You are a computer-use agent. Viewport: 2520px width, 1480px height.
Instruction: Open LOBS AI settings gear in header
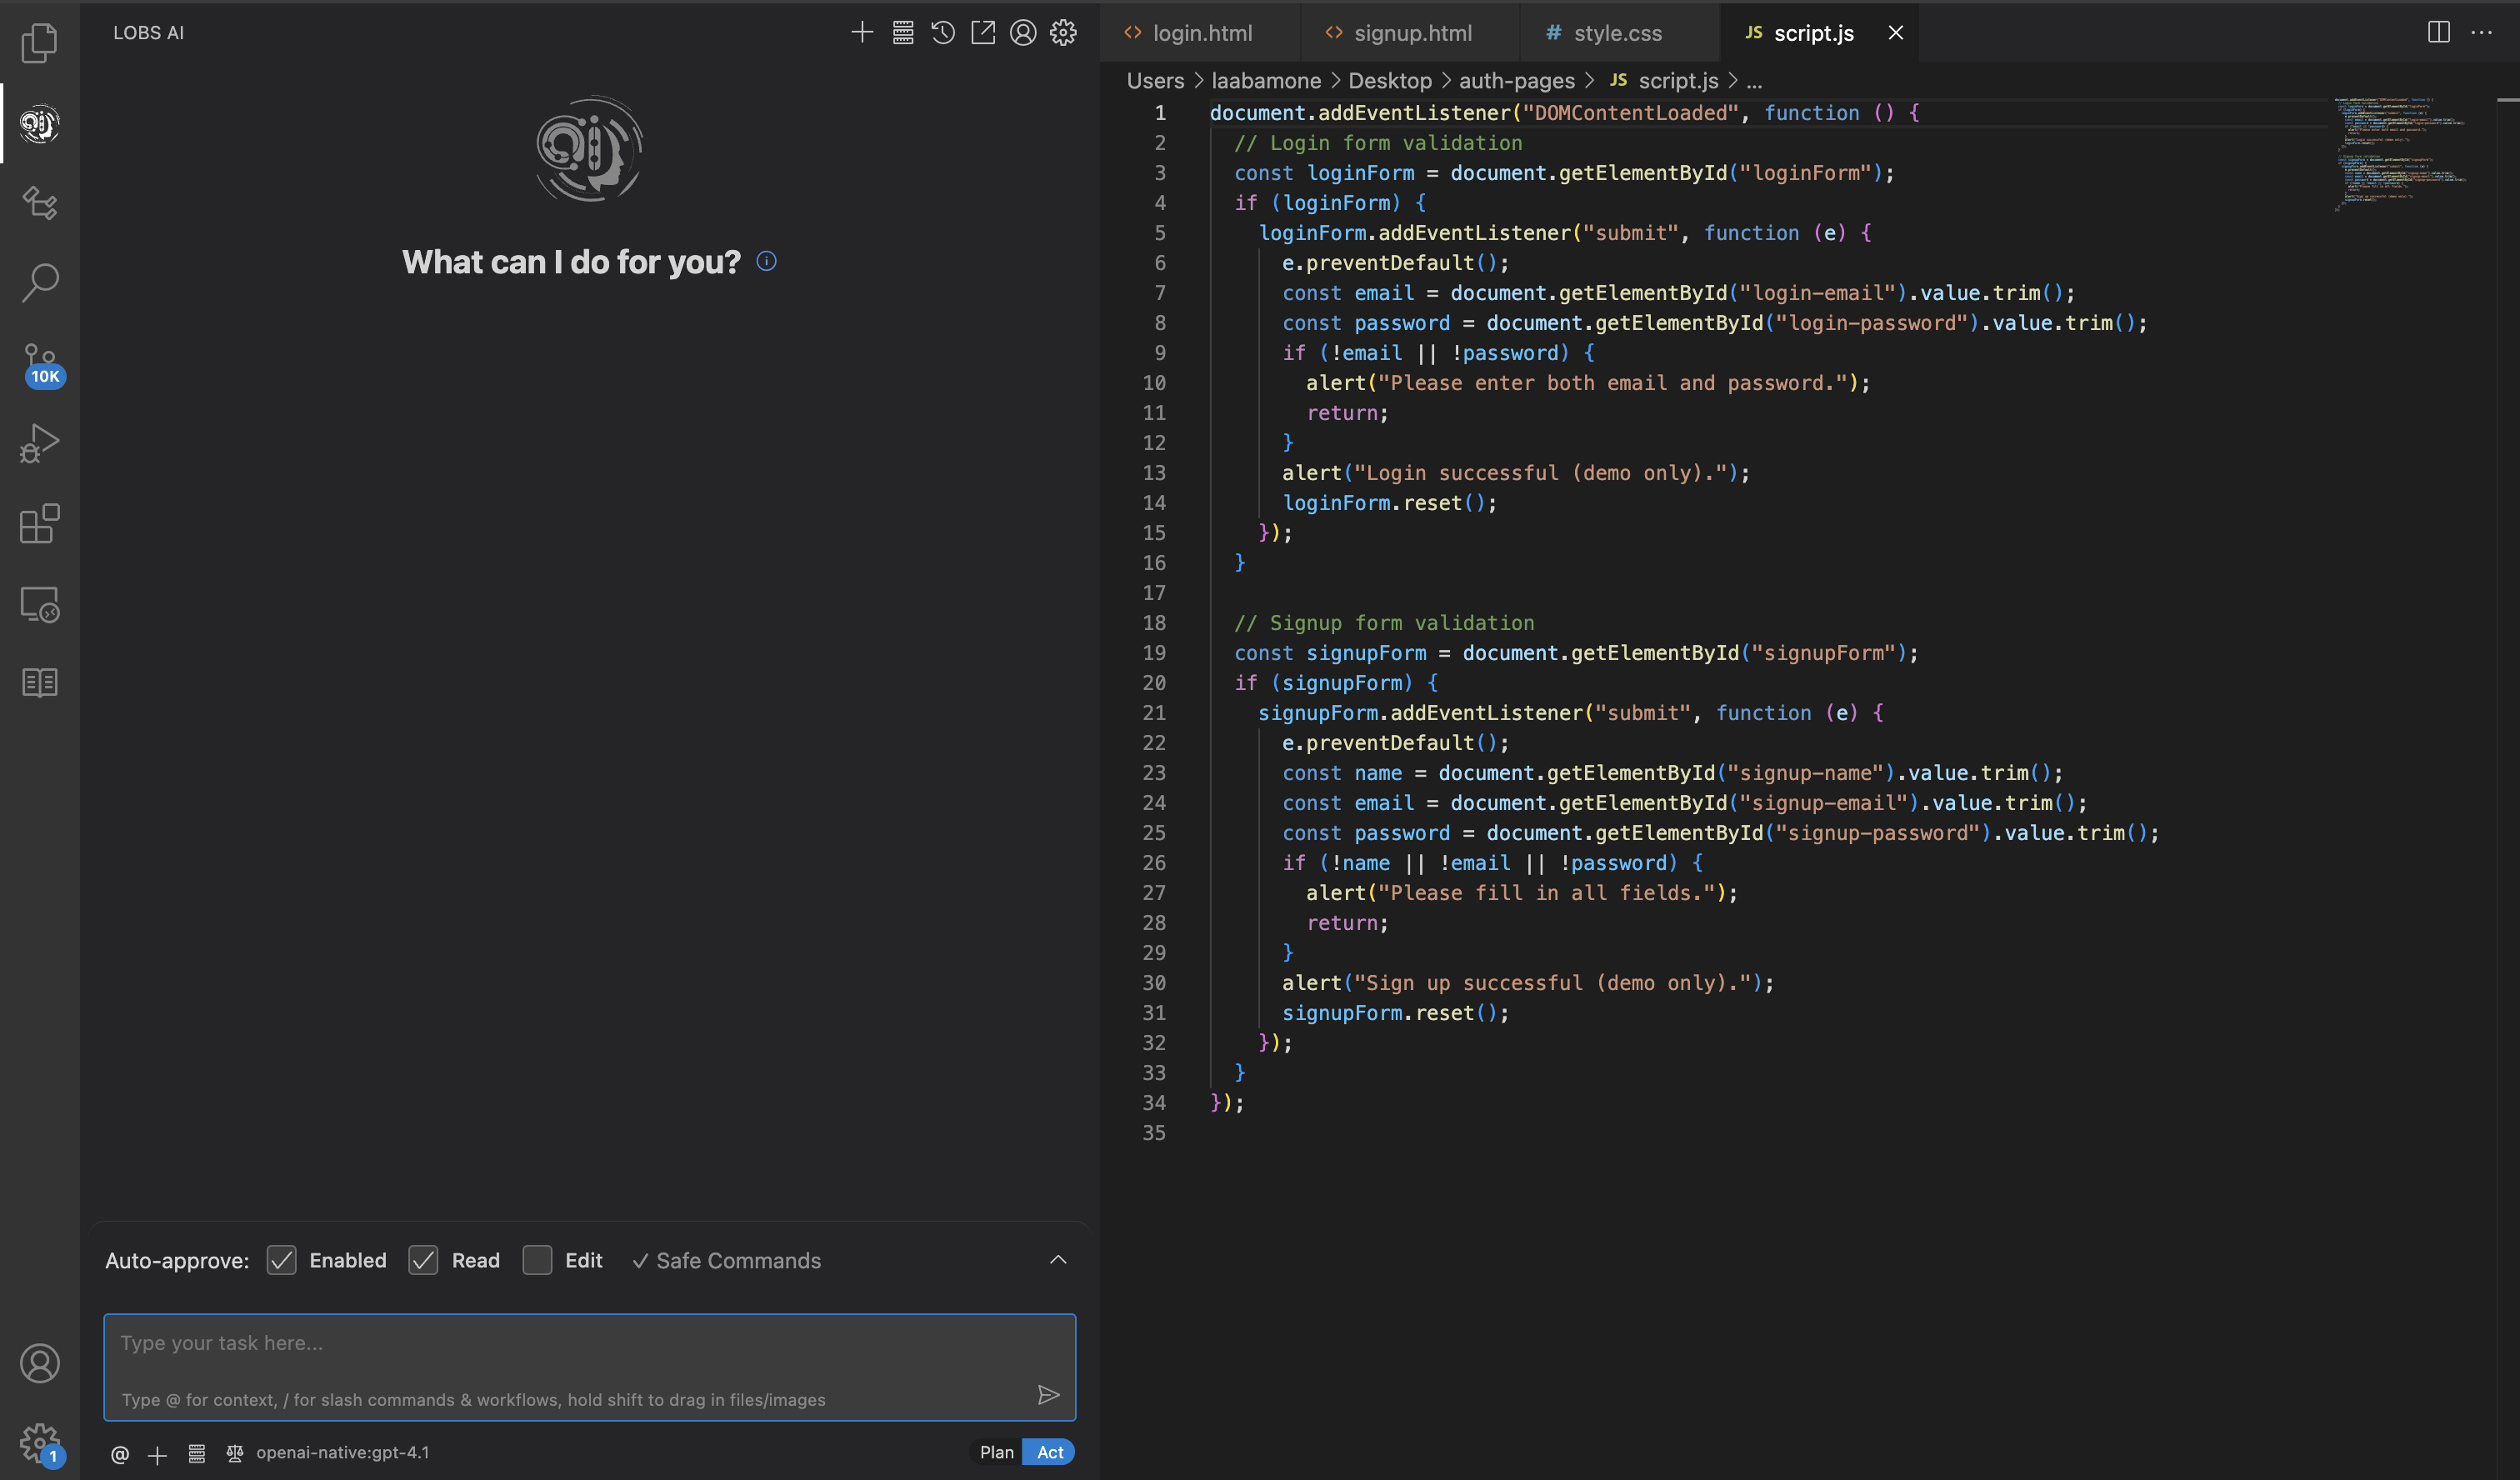click(x=1063, y=33)
